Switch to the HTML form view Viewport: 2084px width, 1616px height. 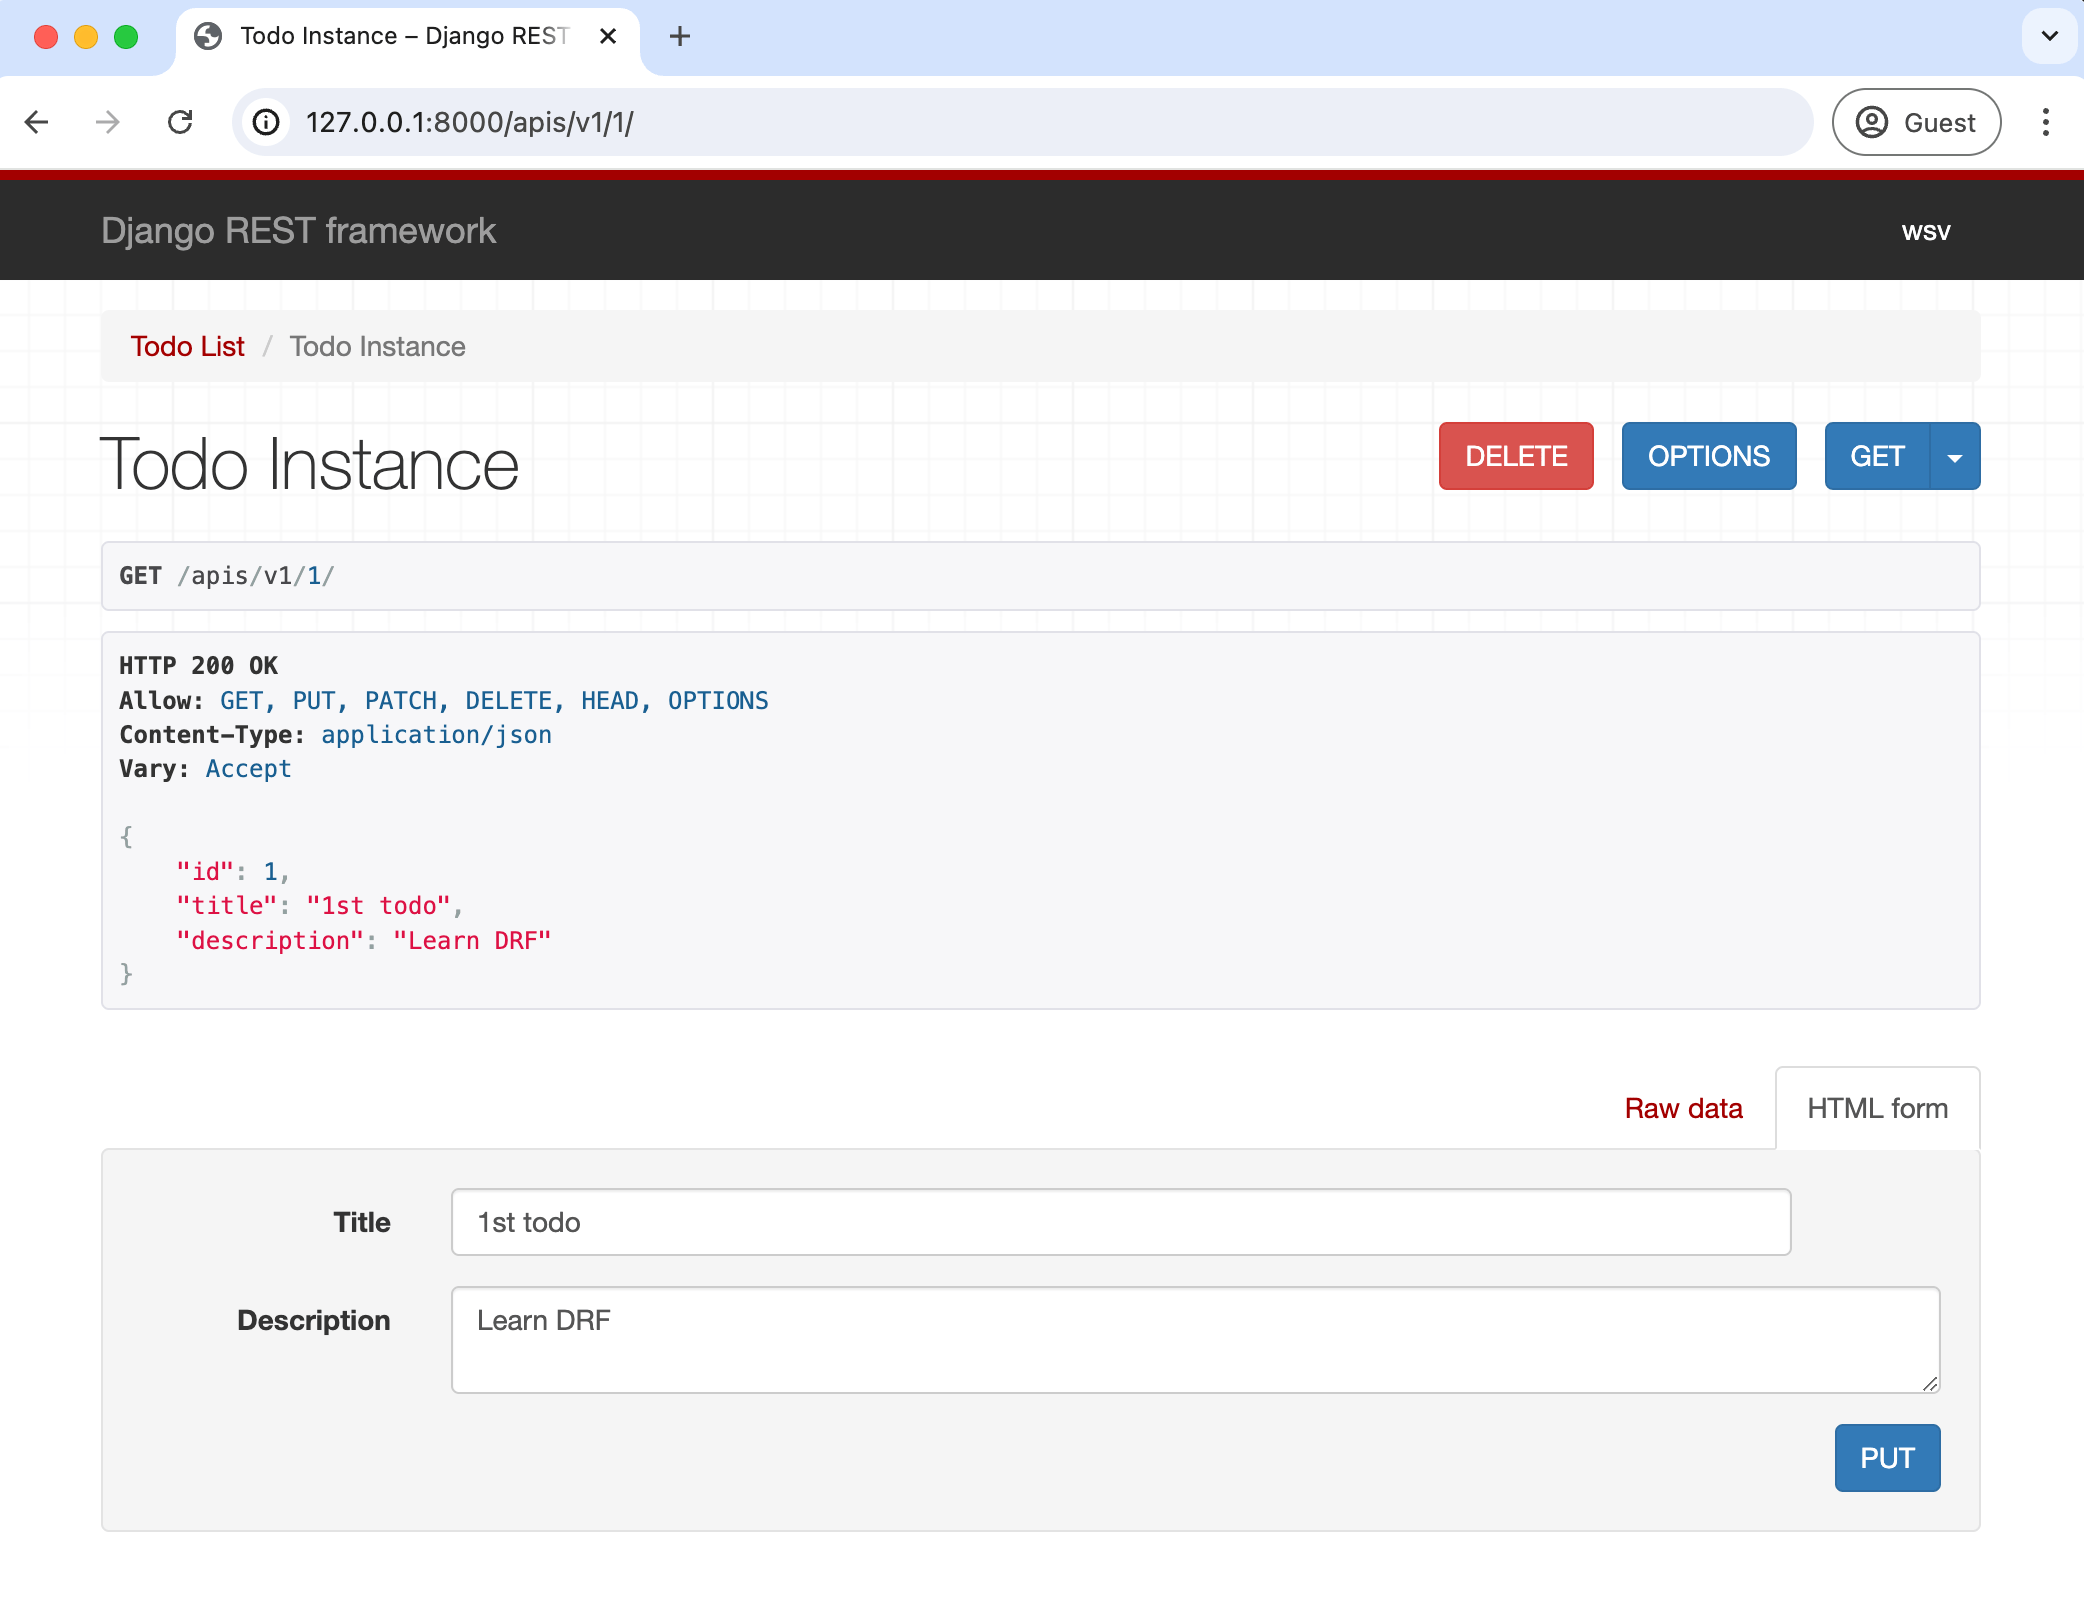[x=1877, y=1108]
